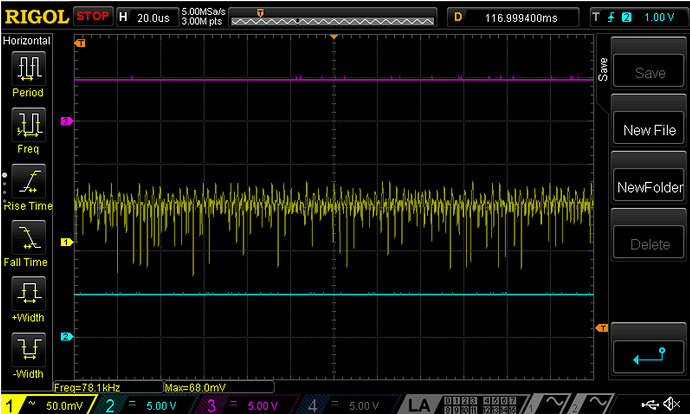Click the orange trigger position marker at top center
The height and width of the screenshot is (414, 690).
click(334, 37)
